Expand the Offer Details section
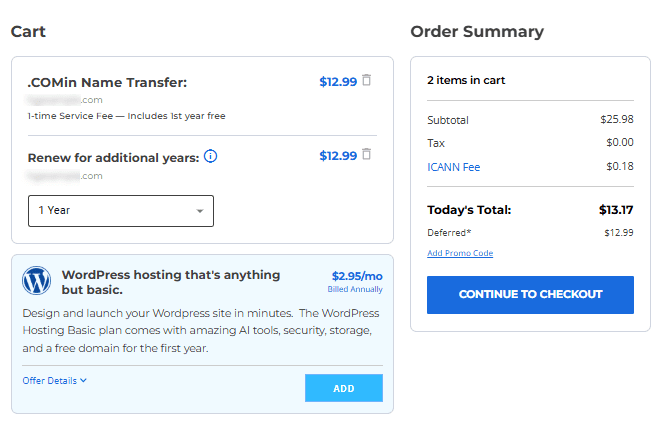 [x=55, y=380]
